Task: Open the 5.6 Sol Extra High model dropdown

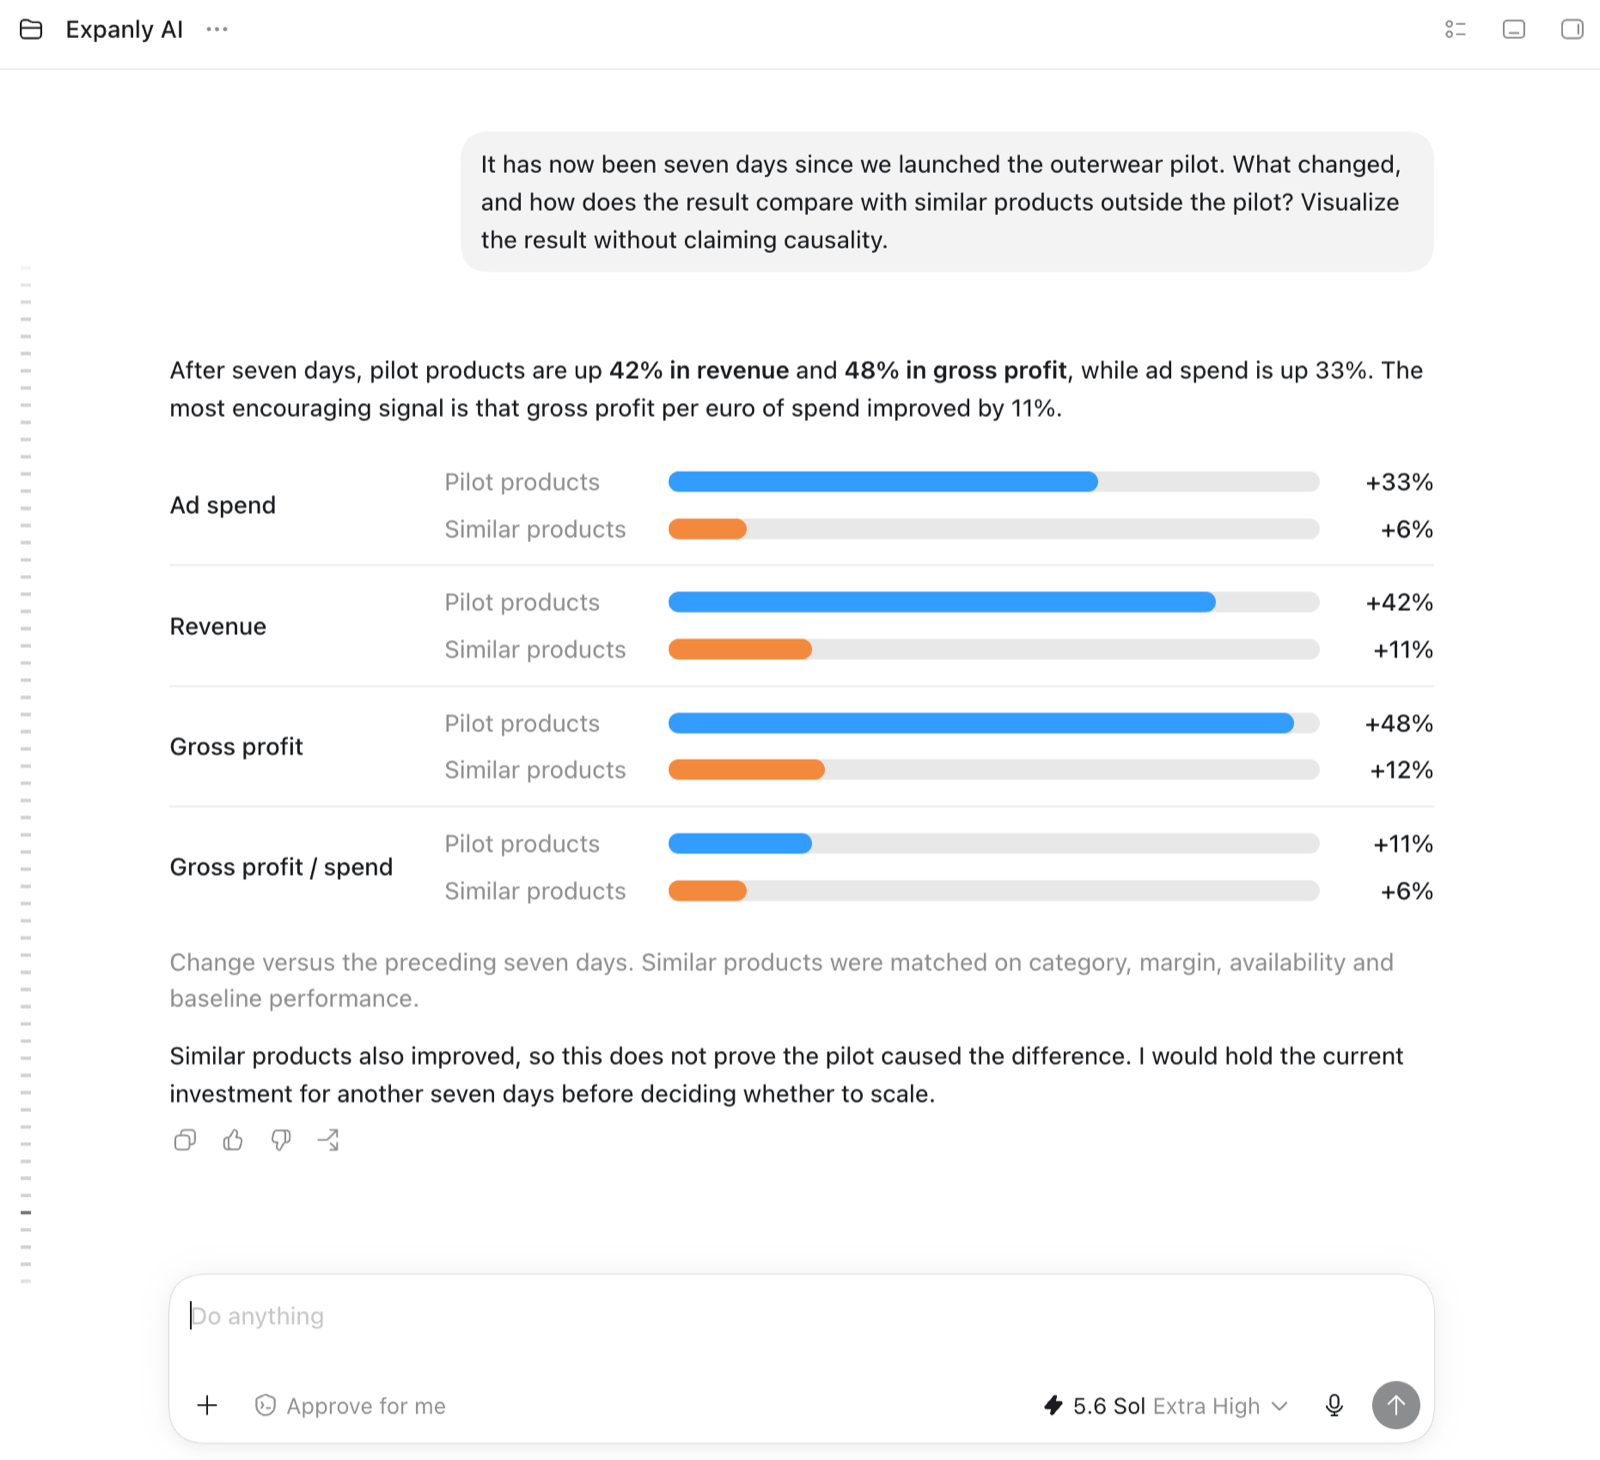Action: [1166, 1406]
